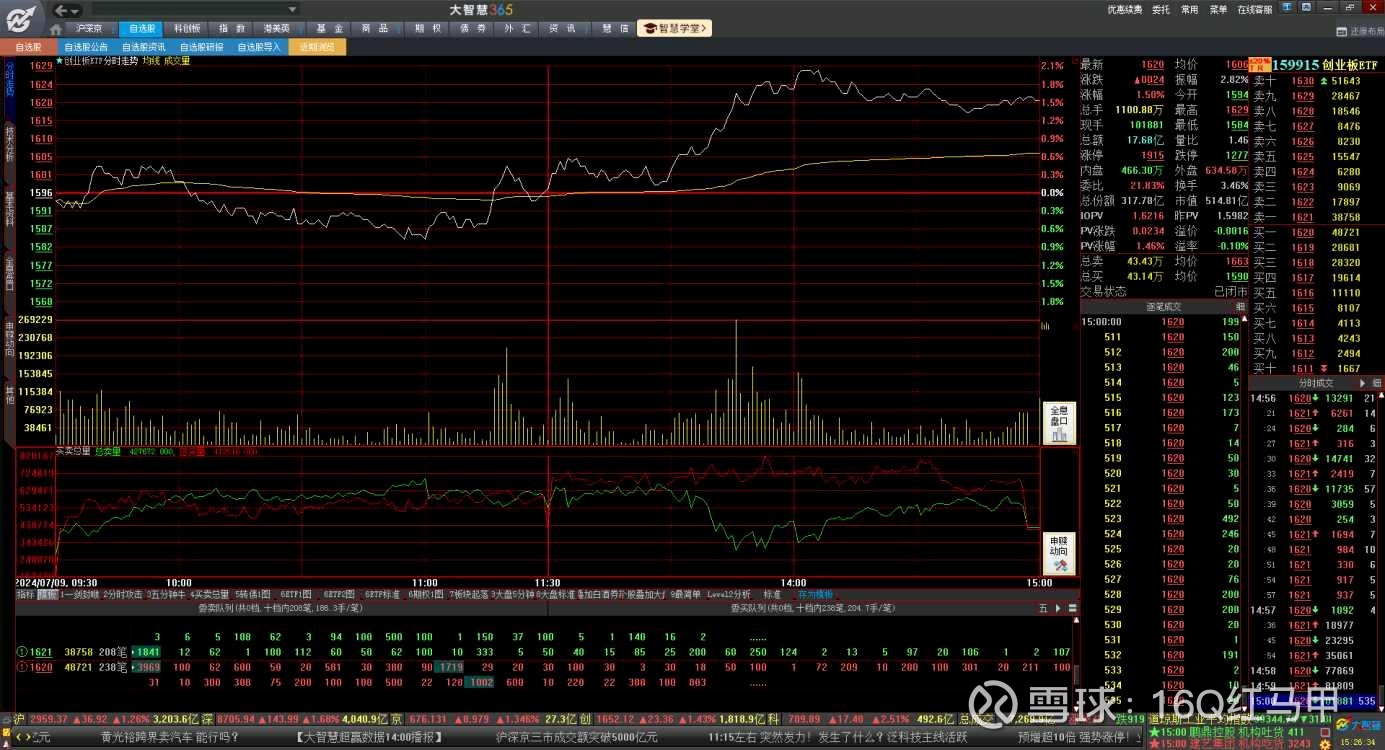
Task: Select the 基本资料 sidebar tab
Action: coord(9,208)
